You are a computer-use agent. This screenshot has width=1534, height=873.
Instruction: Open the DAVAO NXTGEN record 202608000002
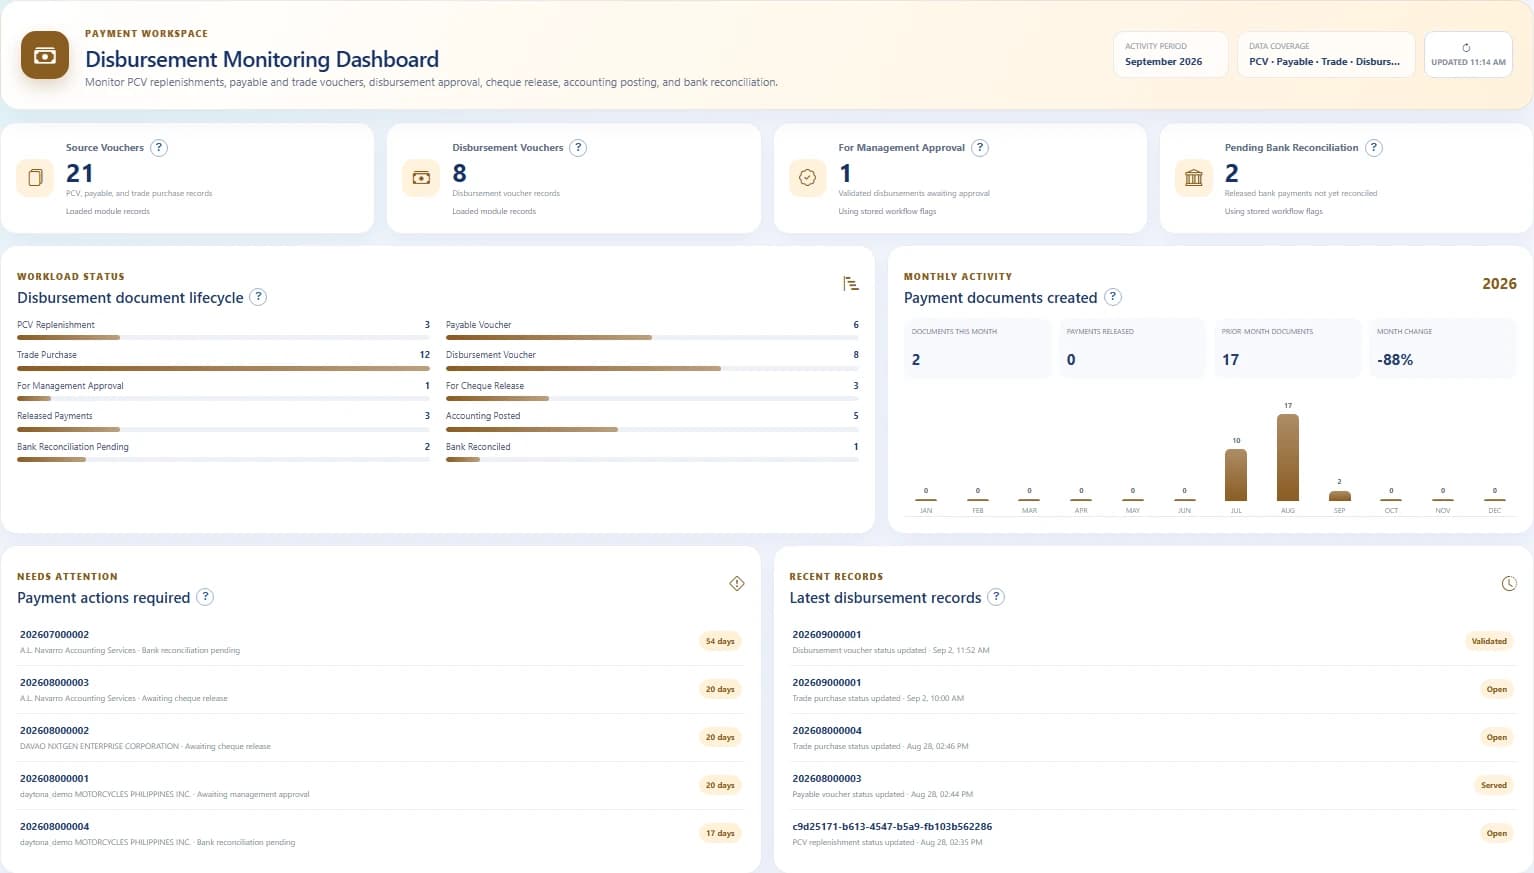(380, 738)
